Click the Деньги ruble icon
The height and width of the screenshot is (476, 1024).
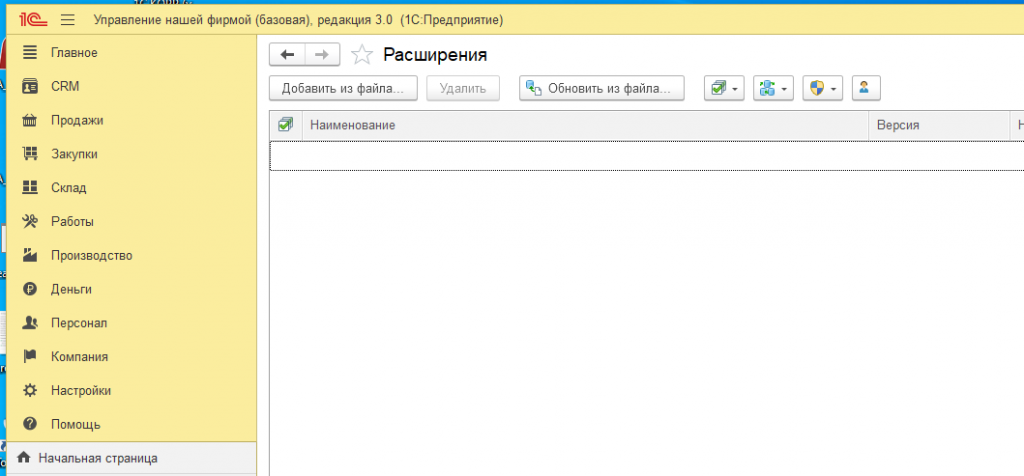click(30, 289)
